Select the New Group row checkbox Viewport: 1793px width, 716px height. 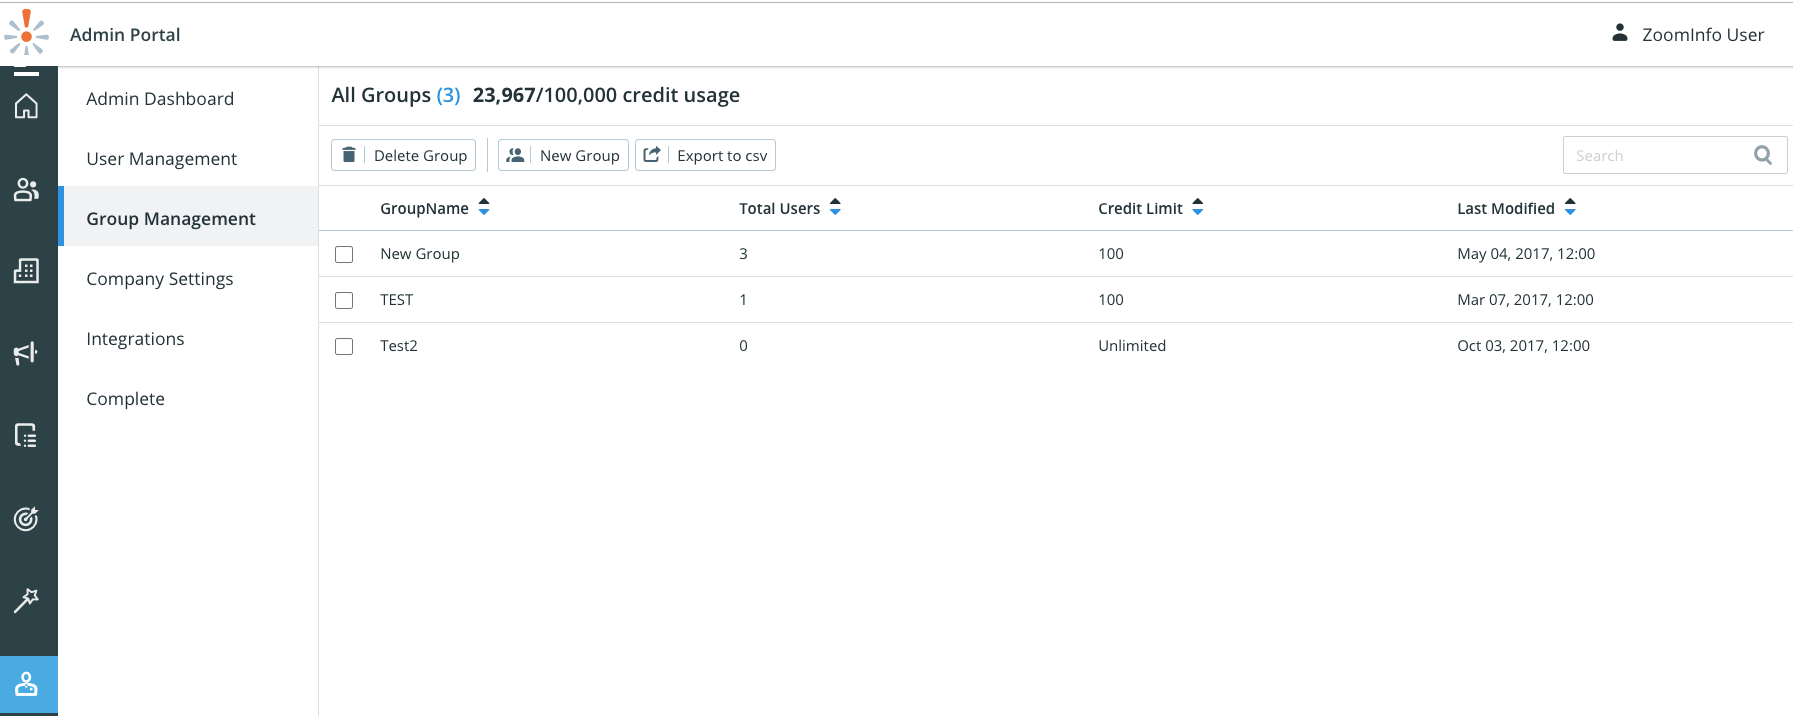344,254
